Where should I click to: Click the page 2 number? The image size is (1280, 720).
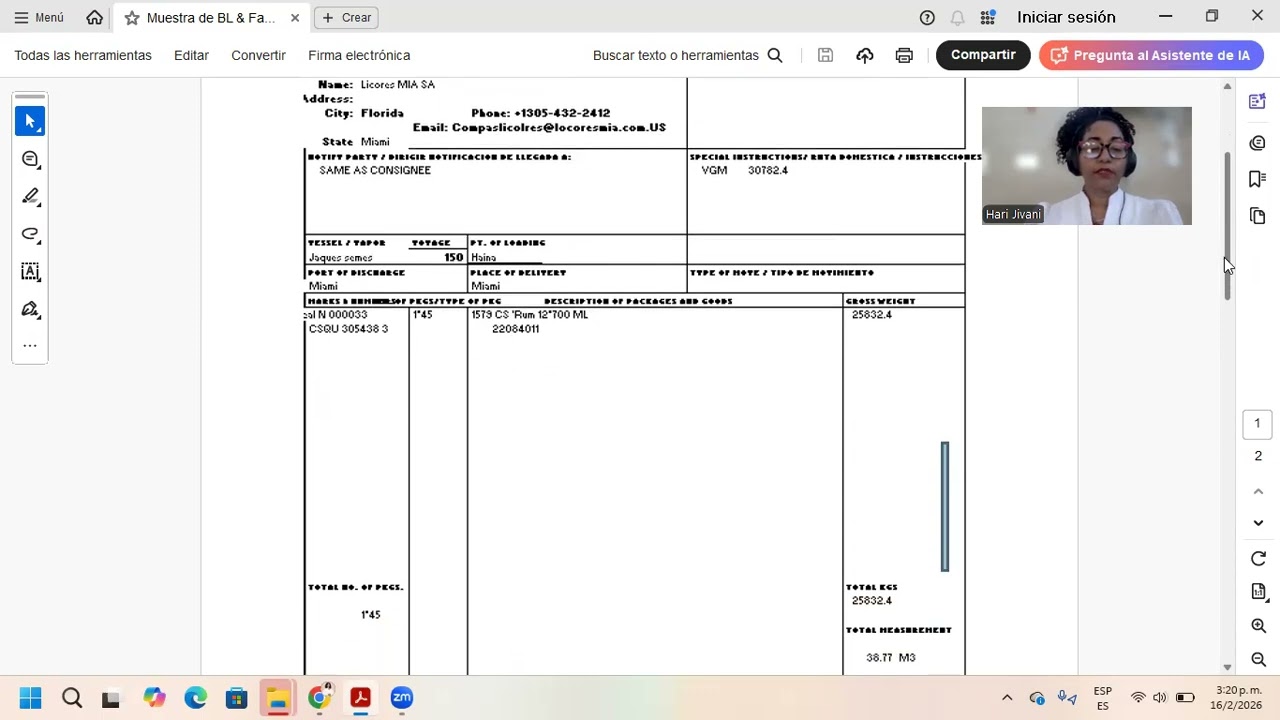coord(1258,456)
